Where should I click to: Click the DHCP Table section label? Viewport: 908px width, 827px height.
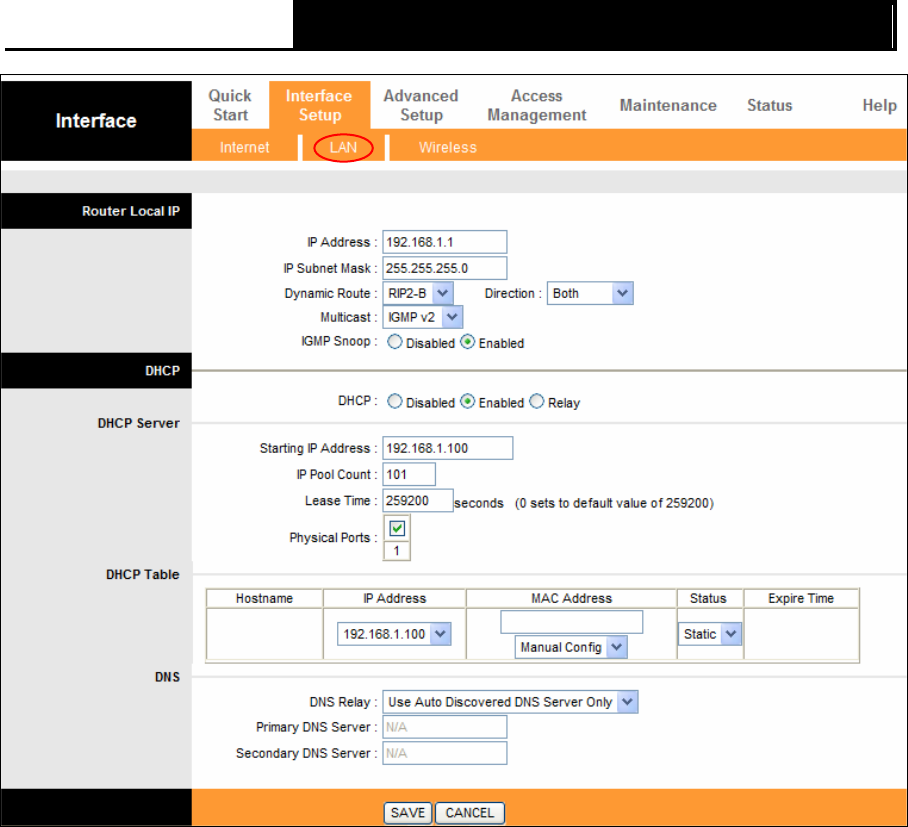(x=142, y=574)
